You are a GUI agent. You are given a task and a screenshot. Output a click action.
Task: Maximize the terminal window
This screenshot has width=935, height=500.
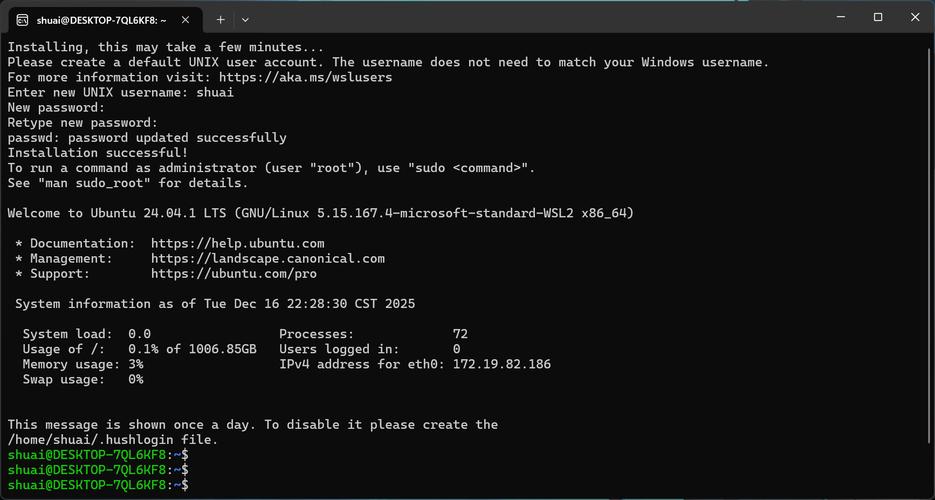point(878,17)
